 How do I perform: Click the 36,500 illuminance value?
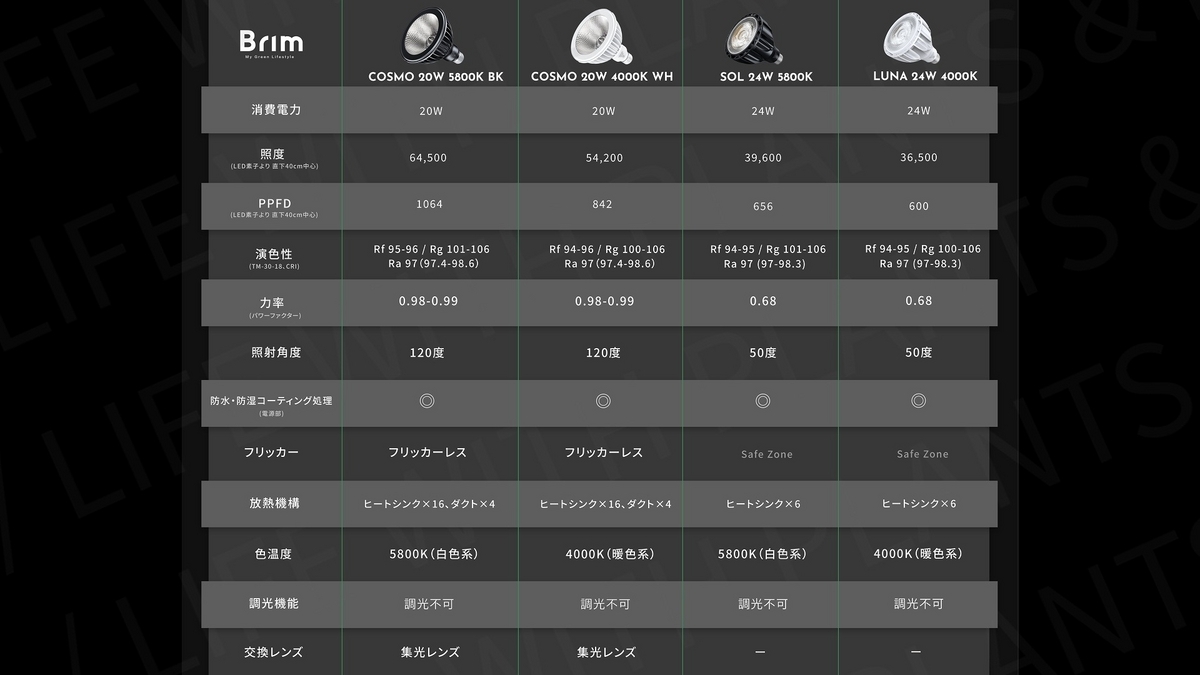pos(919,158)
